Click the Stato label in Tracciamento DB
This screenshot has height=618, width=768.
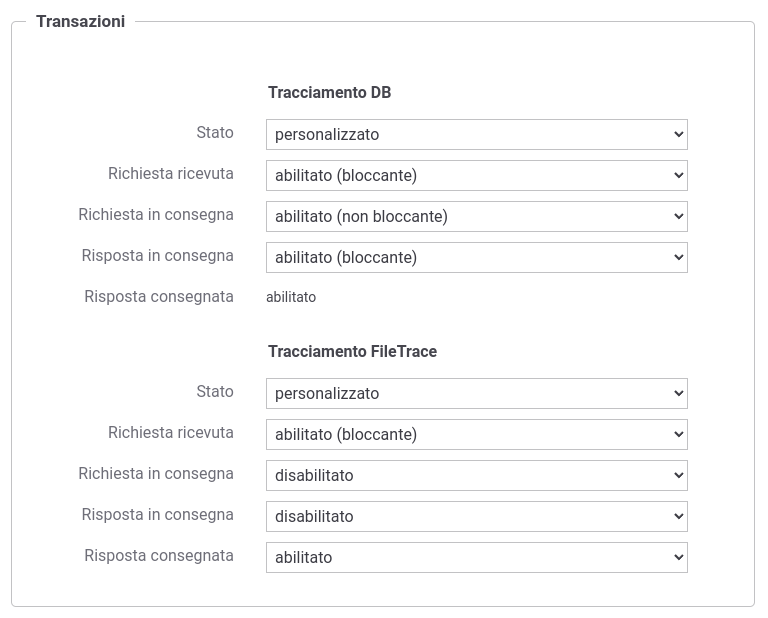[215, 133]
